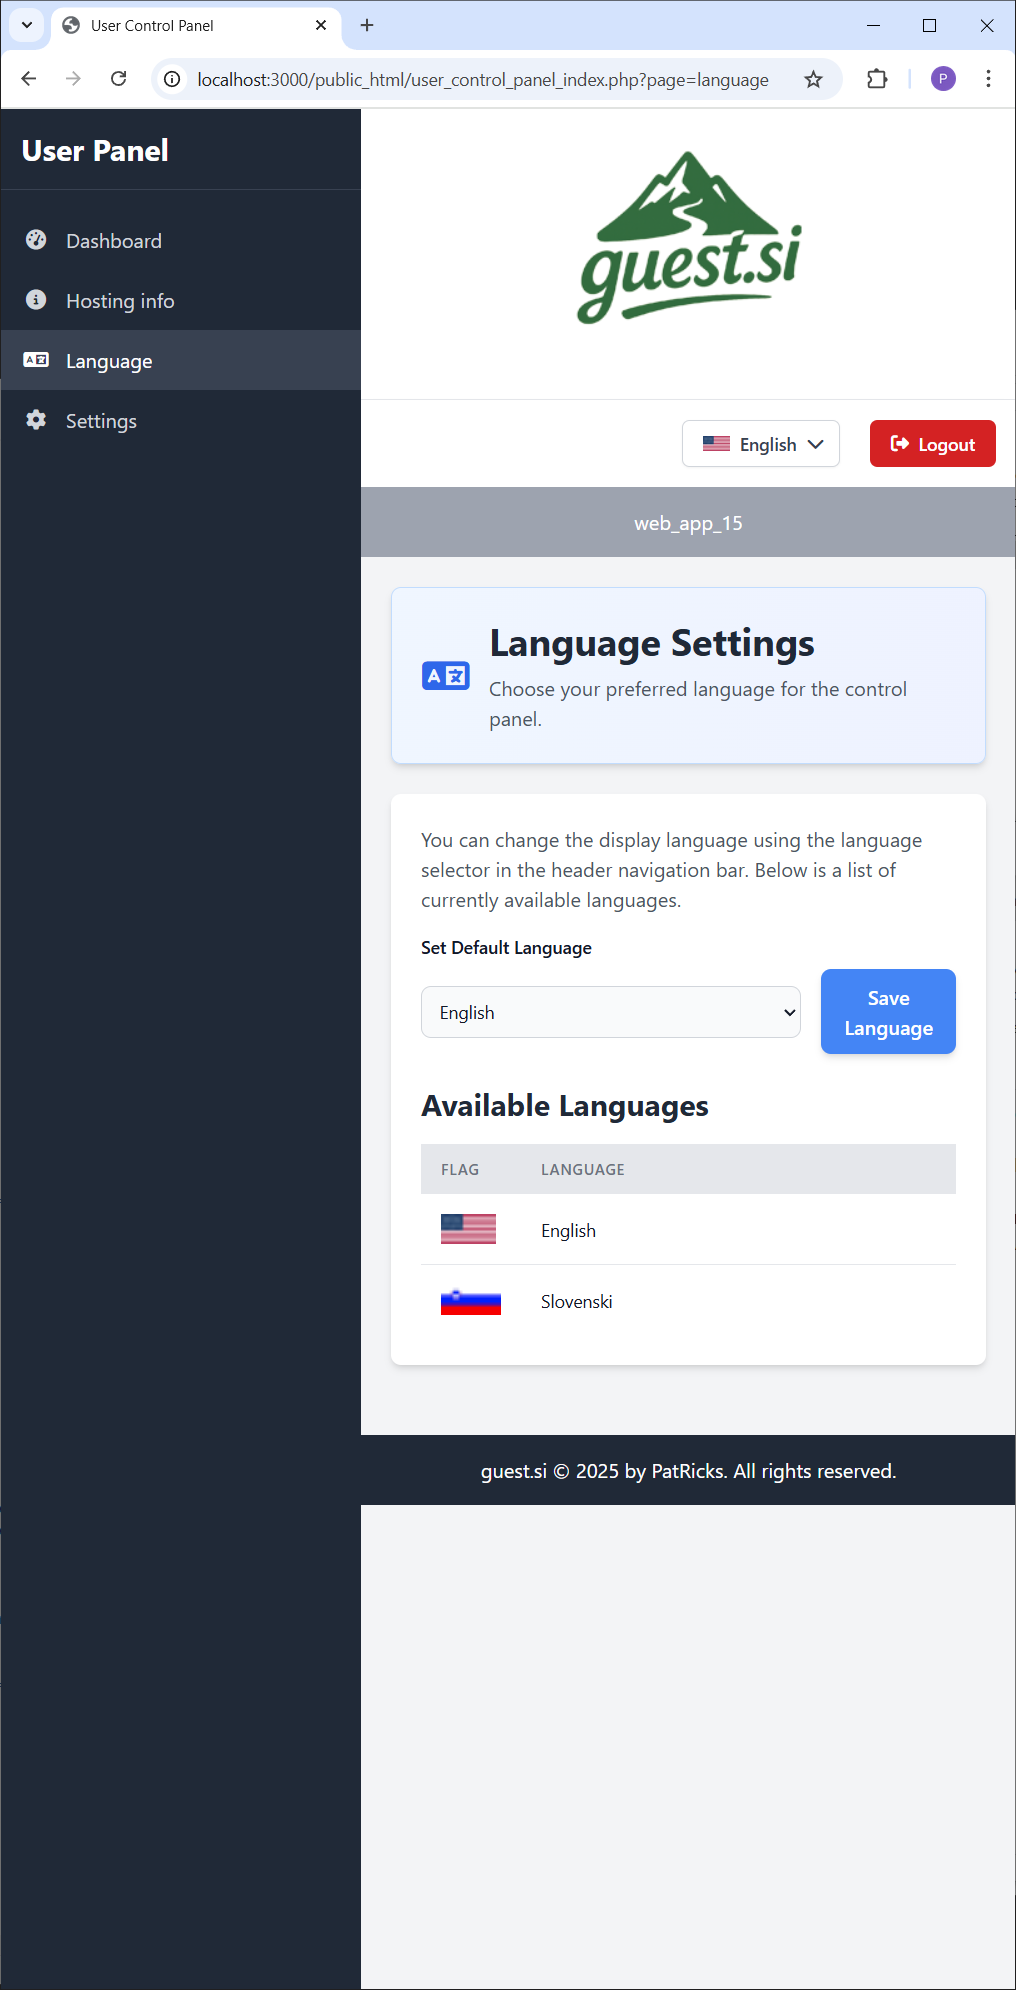
Task: Click the blue translate icon beside Language Settings
Action: [445, 676]
